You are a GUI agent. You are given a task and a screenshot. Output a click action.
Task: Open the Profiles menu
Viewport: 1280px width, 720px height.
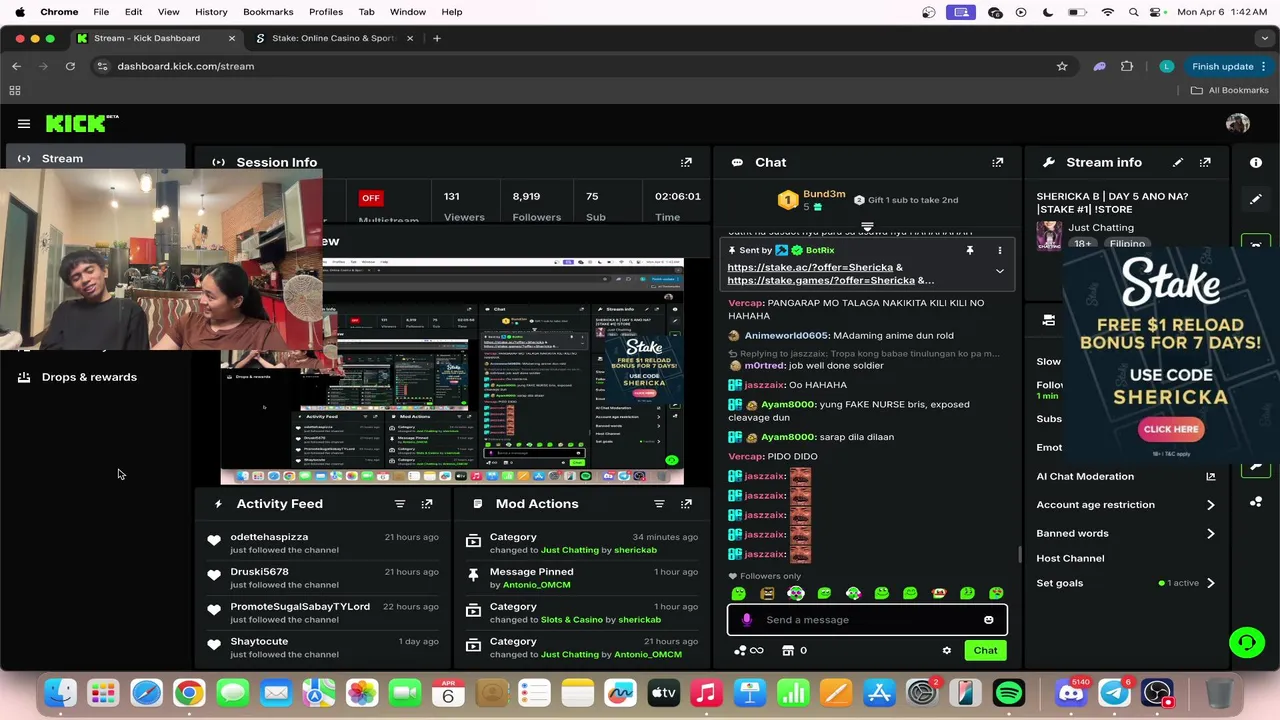pyautogui.click(x=326, y=12)
